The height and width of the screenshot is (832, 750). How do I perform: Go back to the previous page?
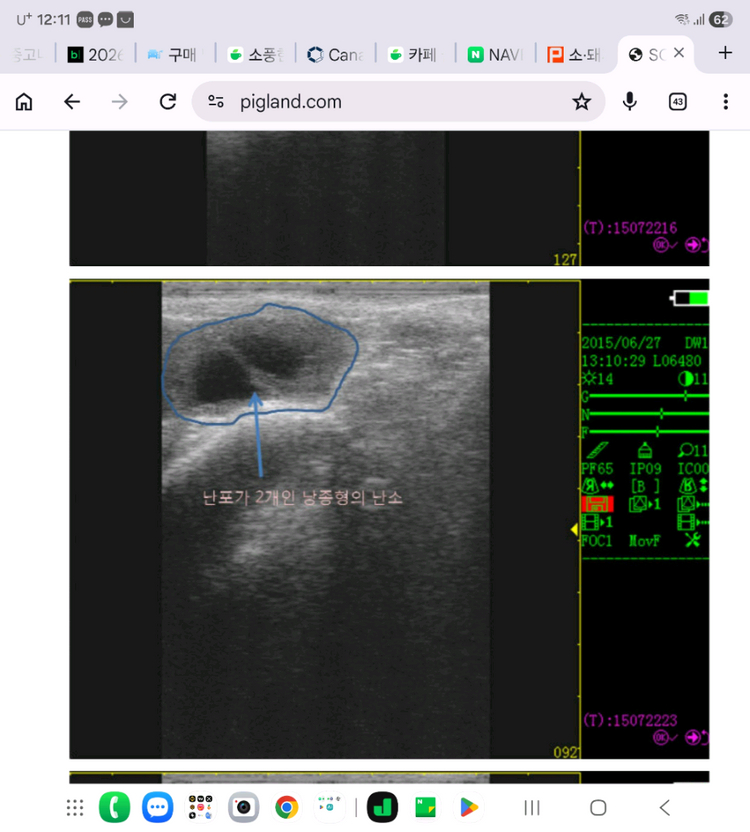(72, 101)
